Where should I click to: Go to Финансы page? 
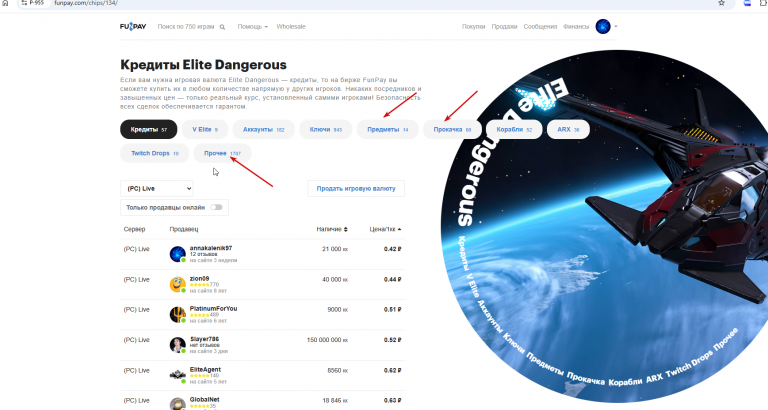pos(576,26)
